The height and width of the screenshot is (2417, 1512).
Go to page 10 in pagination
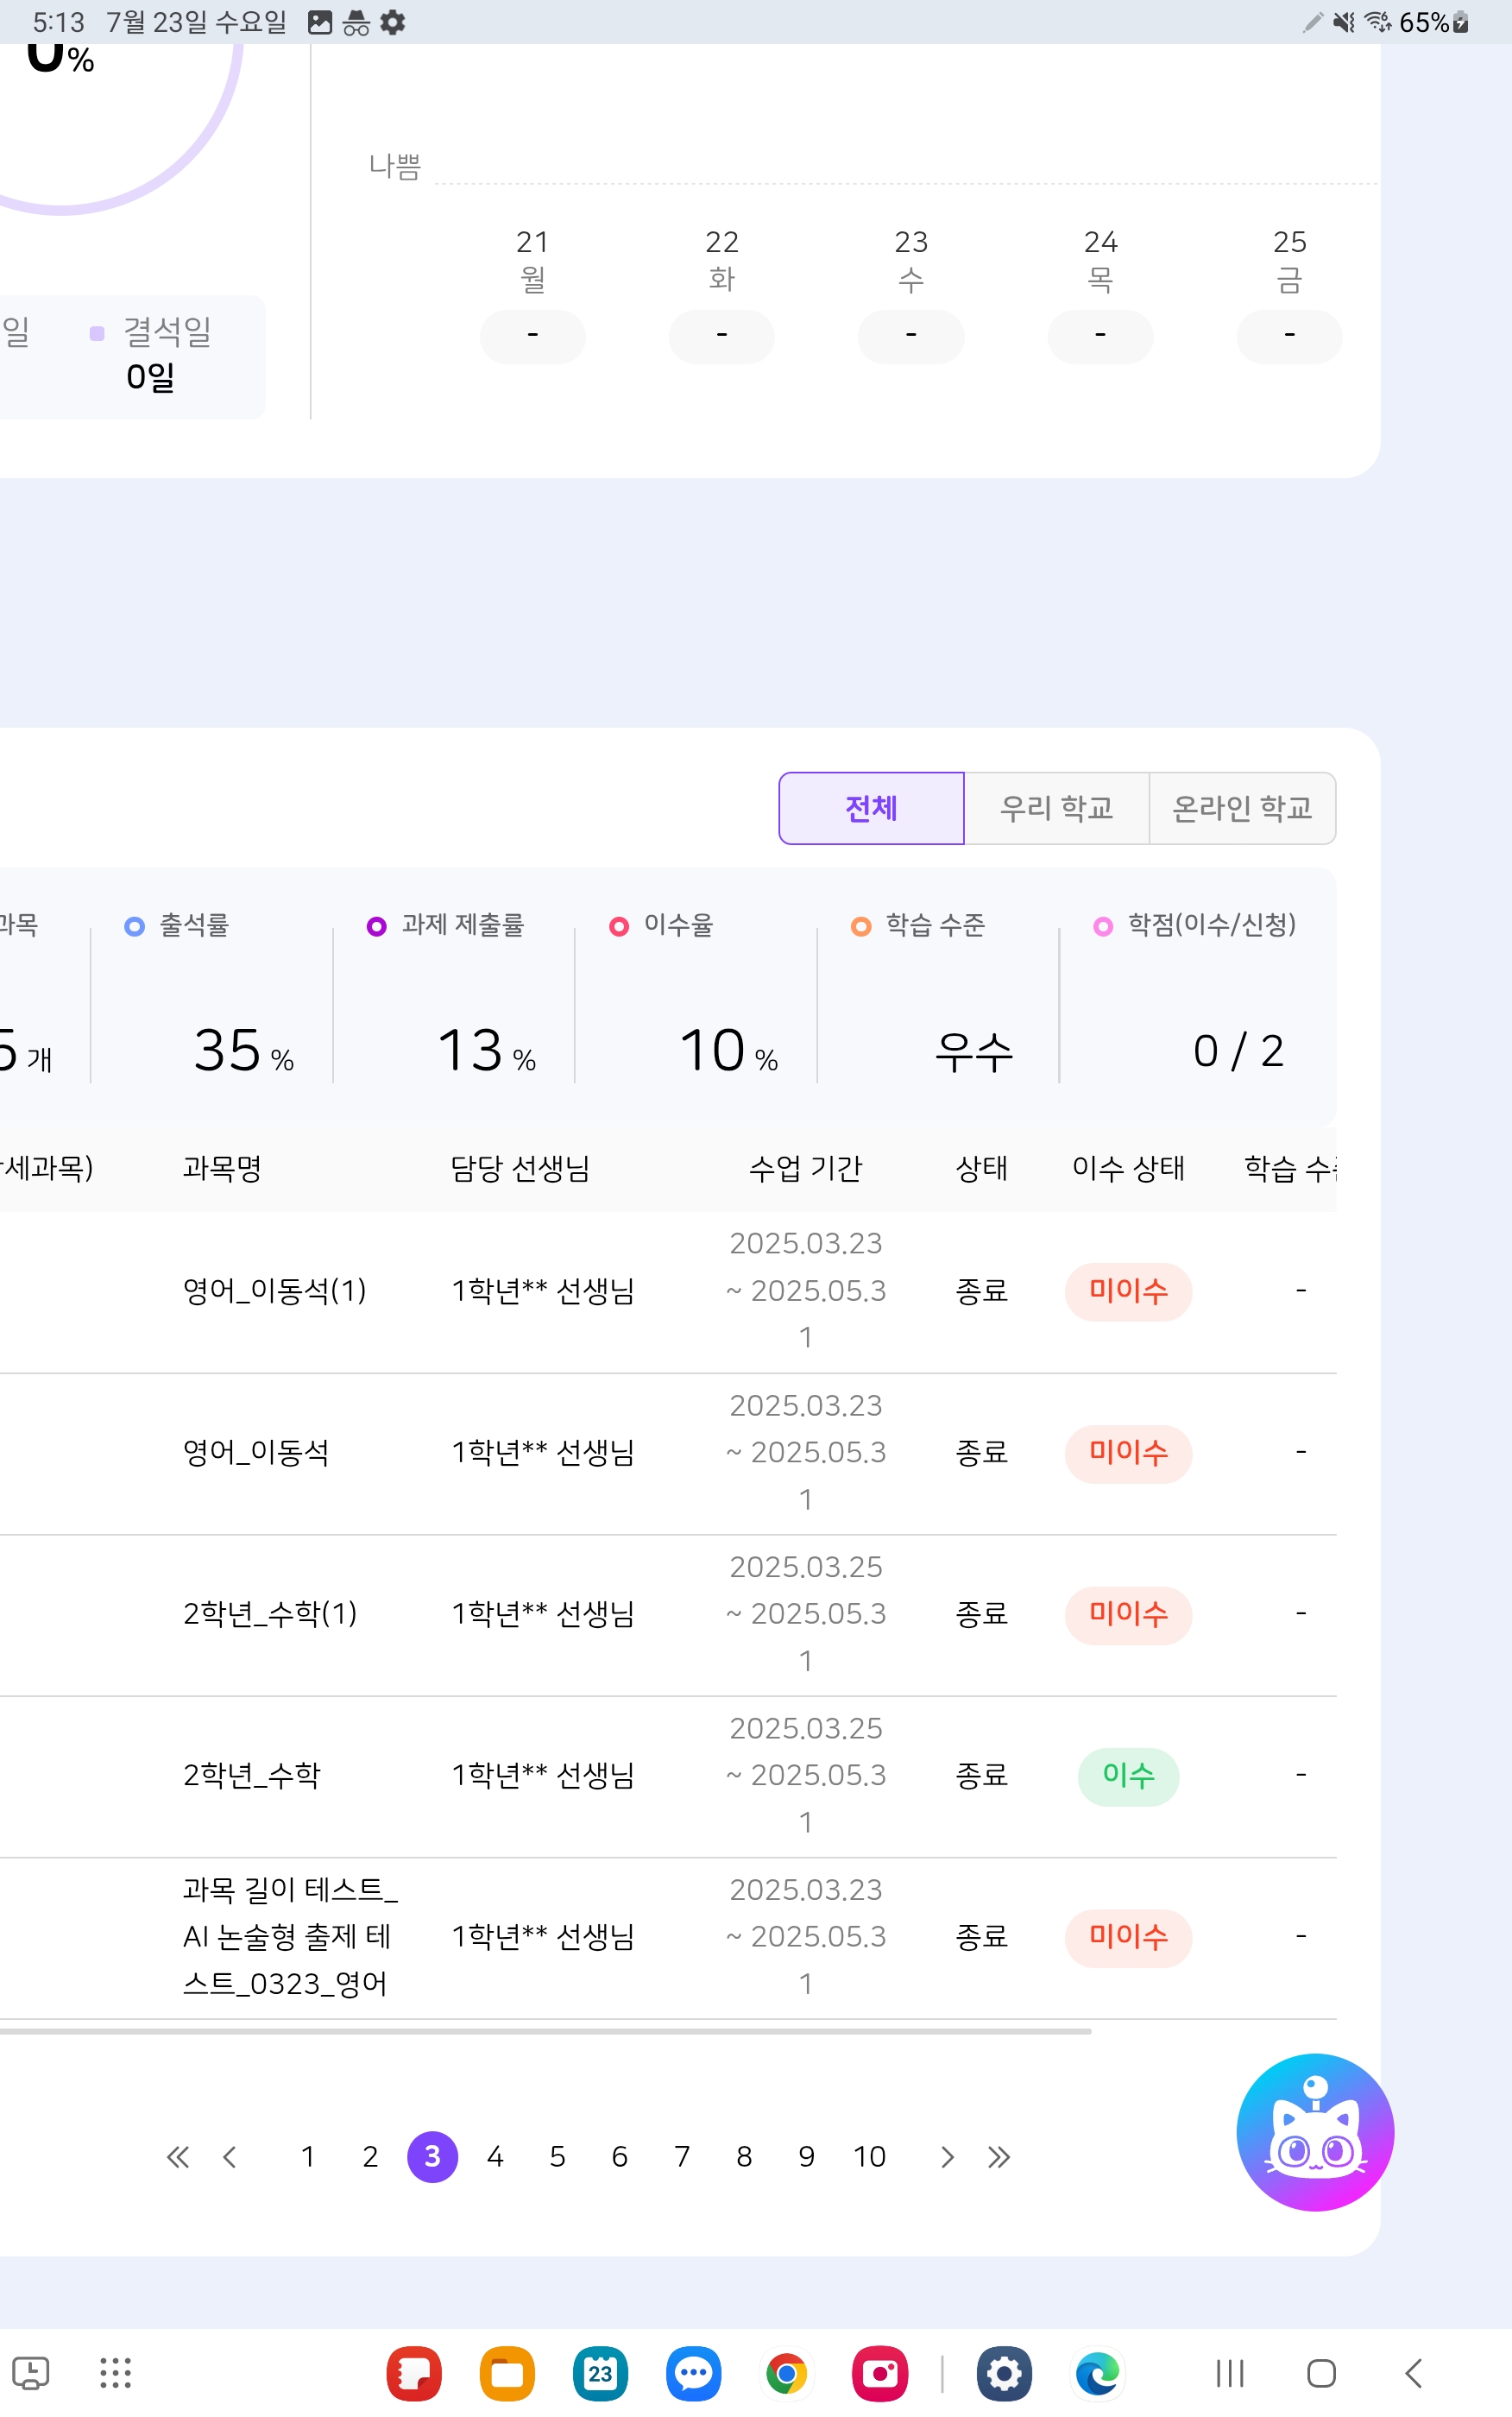(x=869, y=2157)
